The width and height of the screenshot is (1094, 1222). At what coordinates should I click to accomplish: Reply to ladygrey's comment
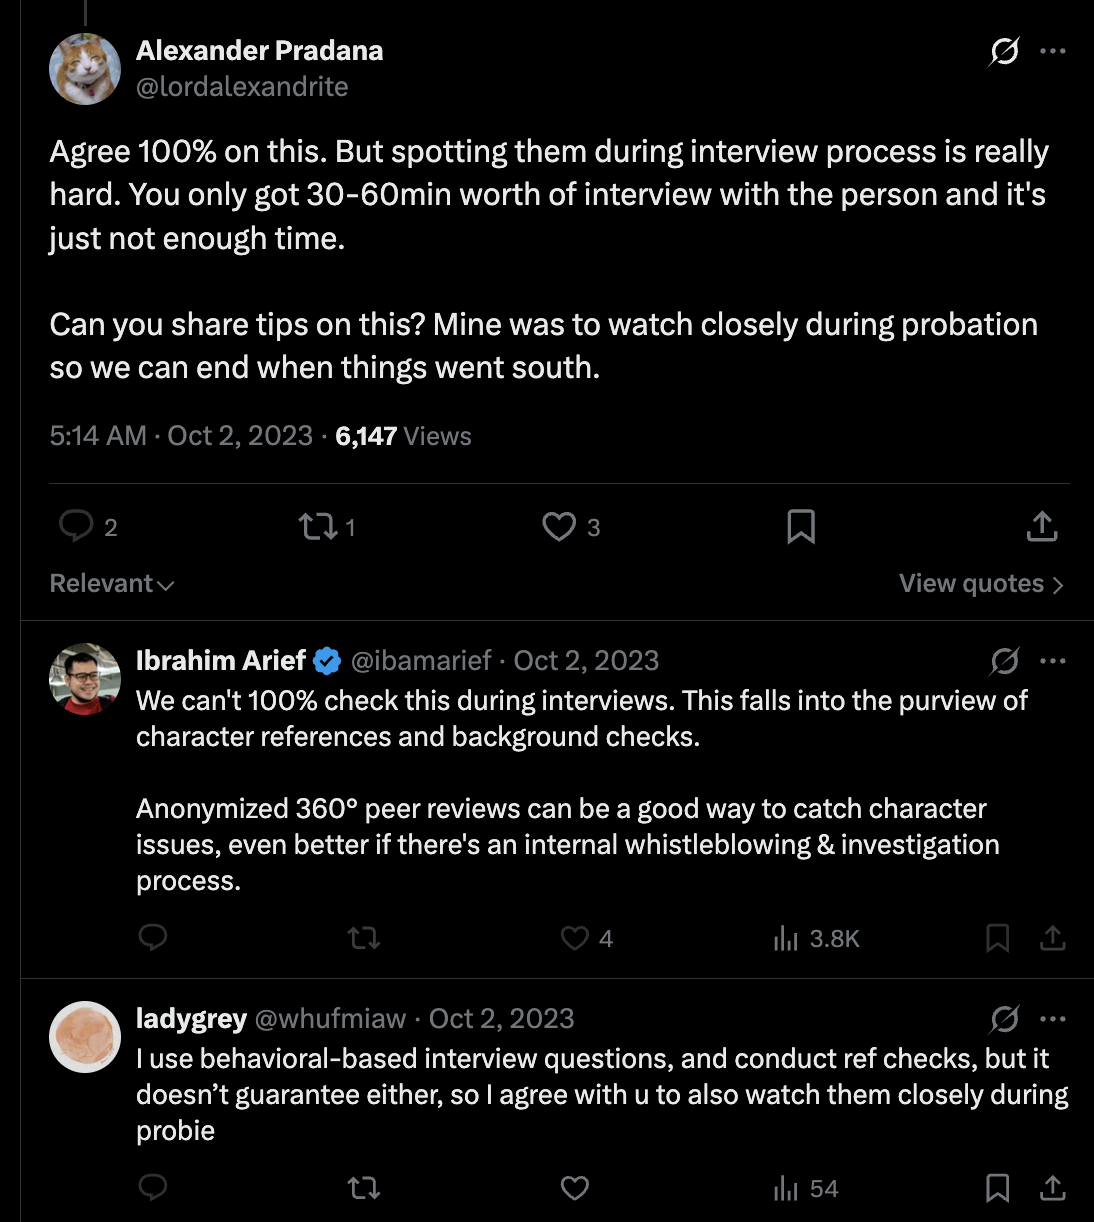point(152,1188)
